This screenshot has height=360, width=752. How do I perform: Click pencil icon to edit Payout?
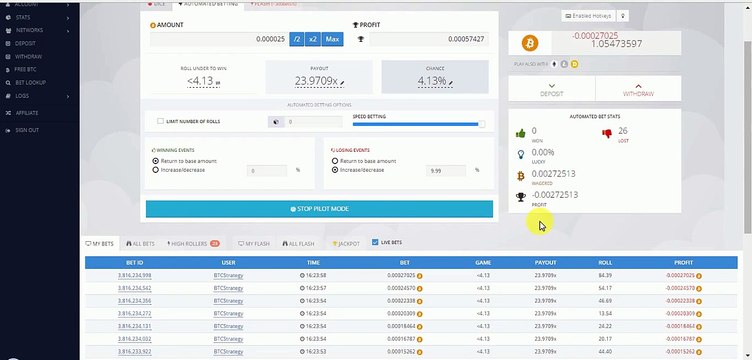[342, 83]
